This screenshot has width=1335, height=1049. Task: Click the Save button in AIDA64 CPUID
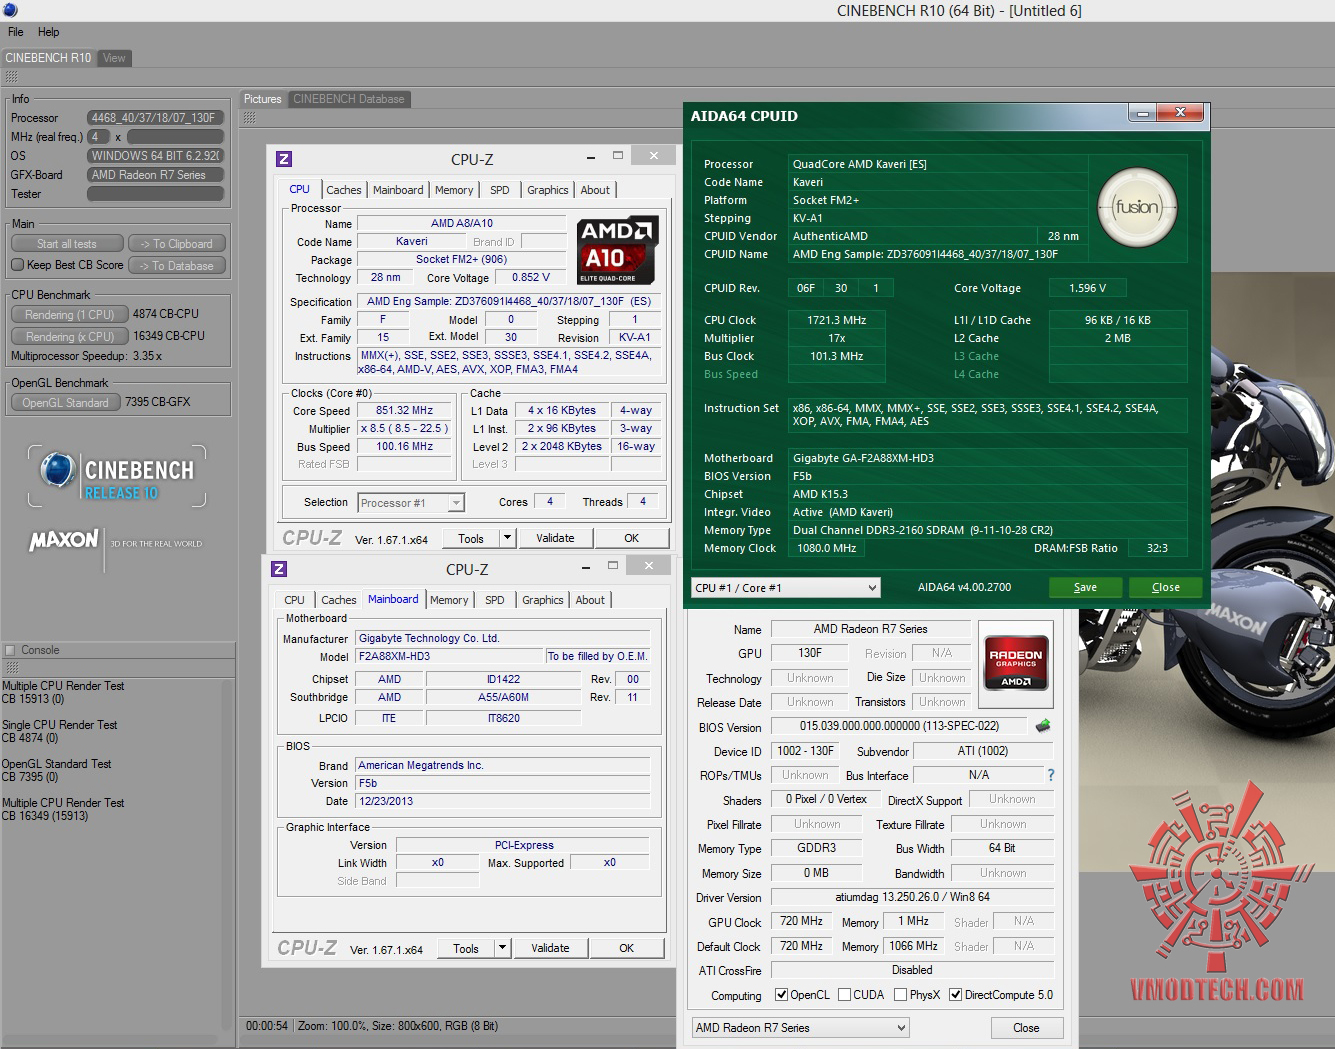(x=1085, y=588)
